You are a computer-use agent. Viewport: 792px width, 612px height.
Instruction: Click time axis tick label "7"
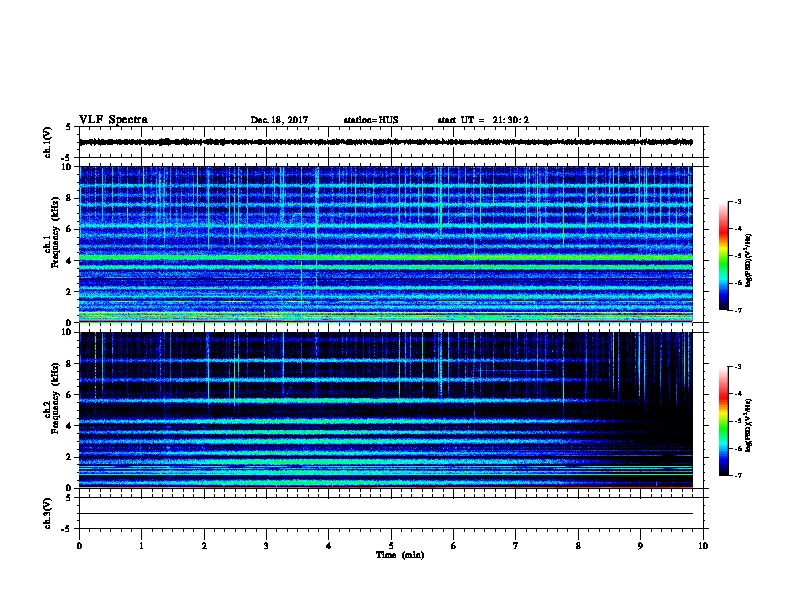click(x=516, y=546)
